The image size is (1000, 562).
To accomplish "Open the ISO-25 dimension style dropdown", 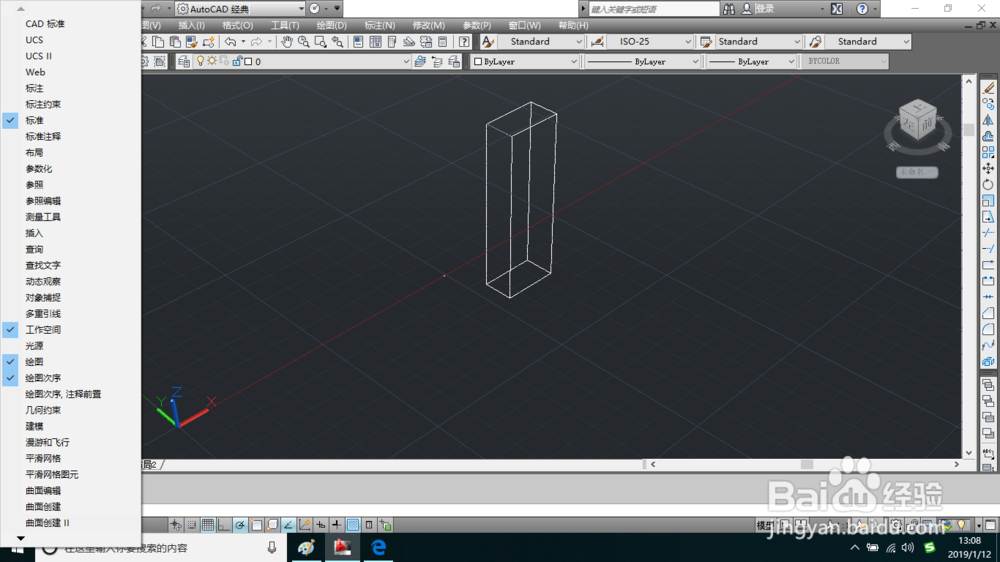I will [649, 41].
